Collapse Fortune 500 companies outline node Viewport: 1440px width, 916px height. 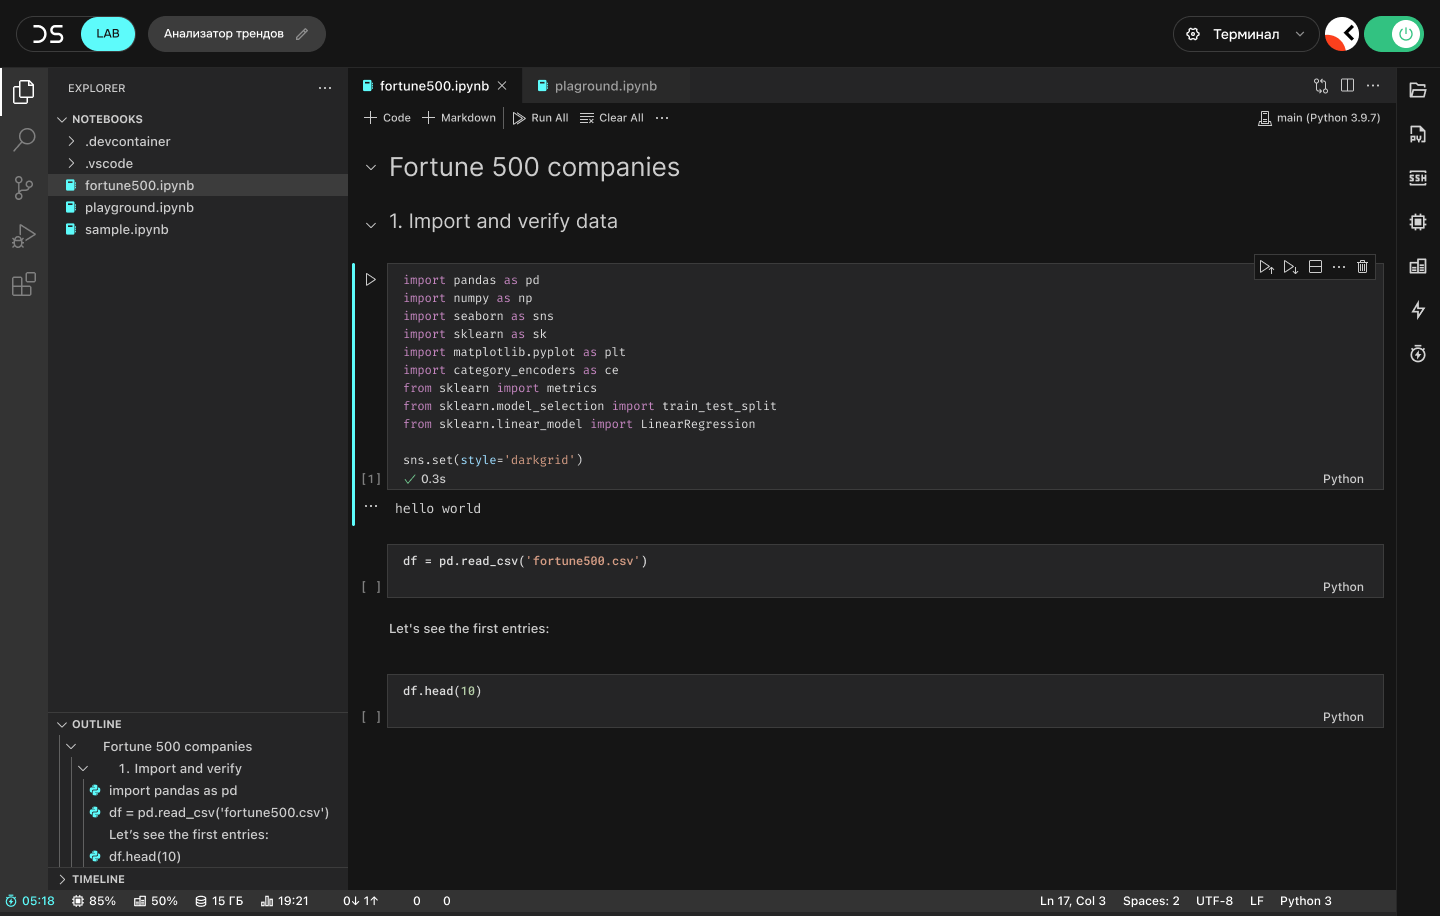[x=71, y=746]
